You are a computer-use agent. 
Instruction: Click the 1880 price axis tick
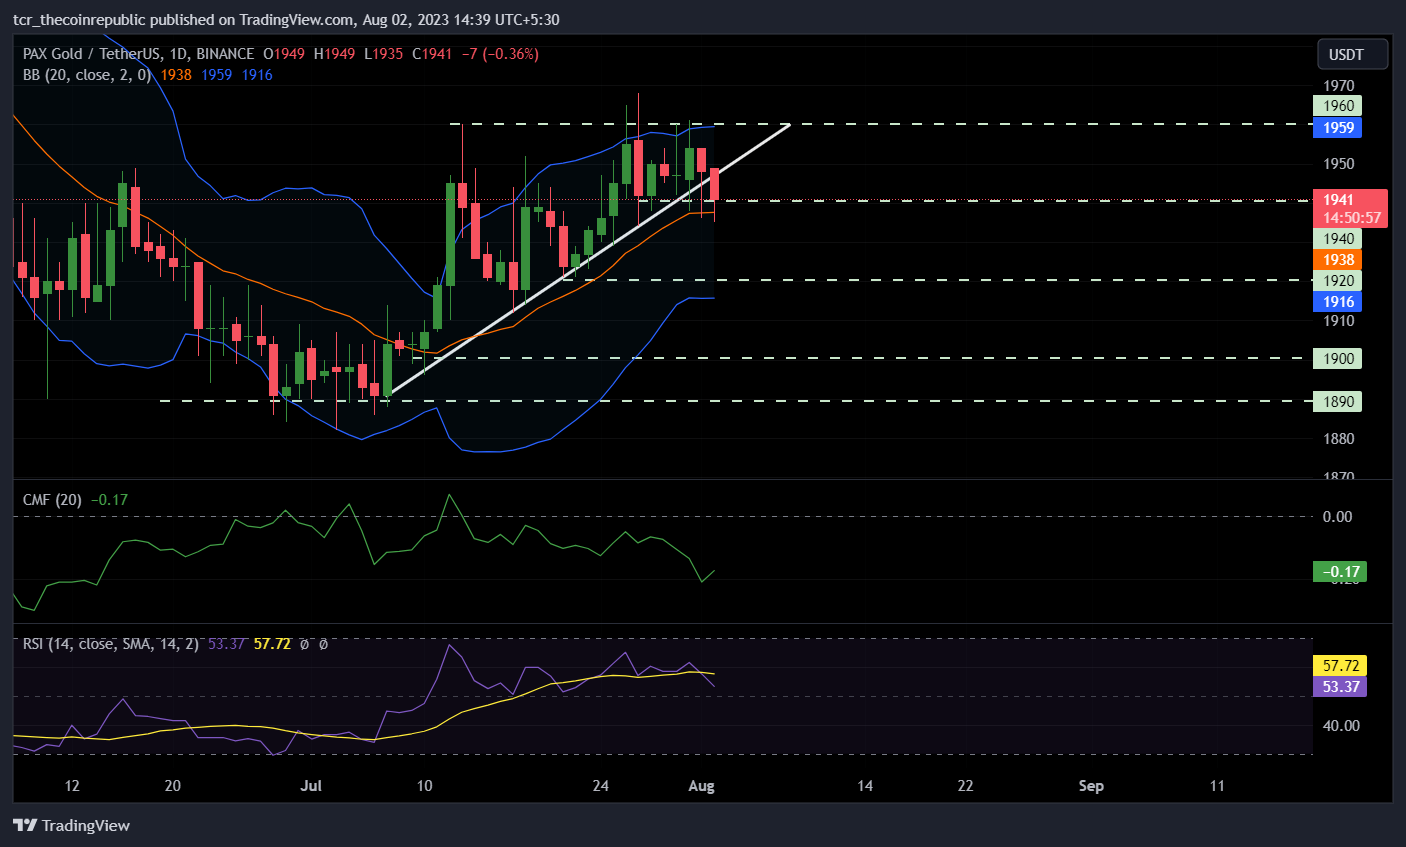click(x=1338, y=439)
